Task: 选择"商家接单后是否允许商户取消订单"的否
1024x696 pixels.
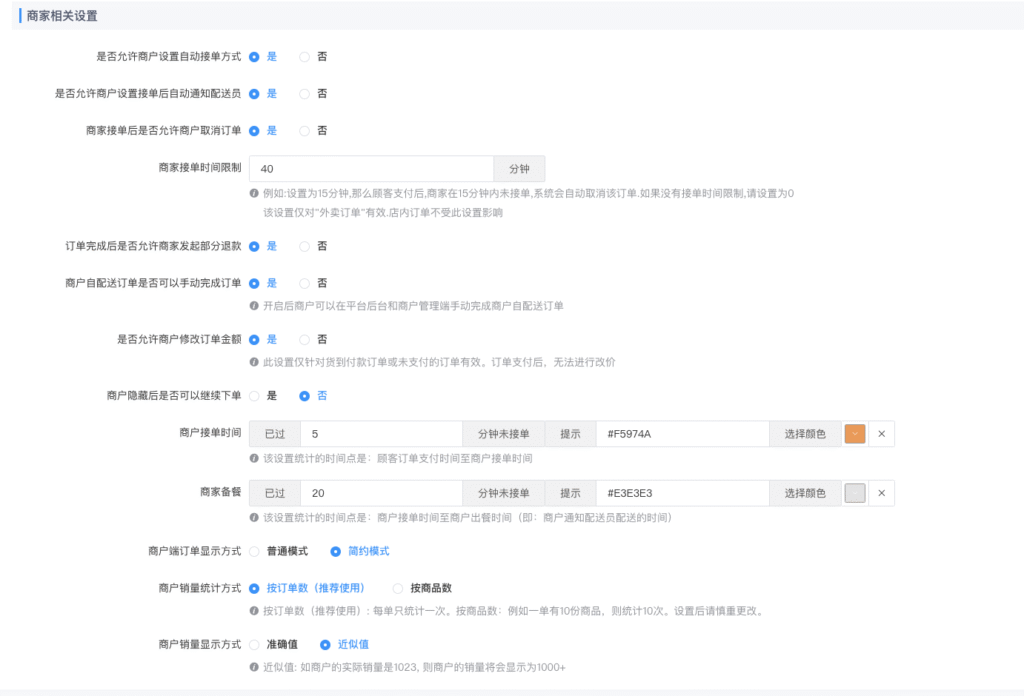Action: click(x=304, y=130)
